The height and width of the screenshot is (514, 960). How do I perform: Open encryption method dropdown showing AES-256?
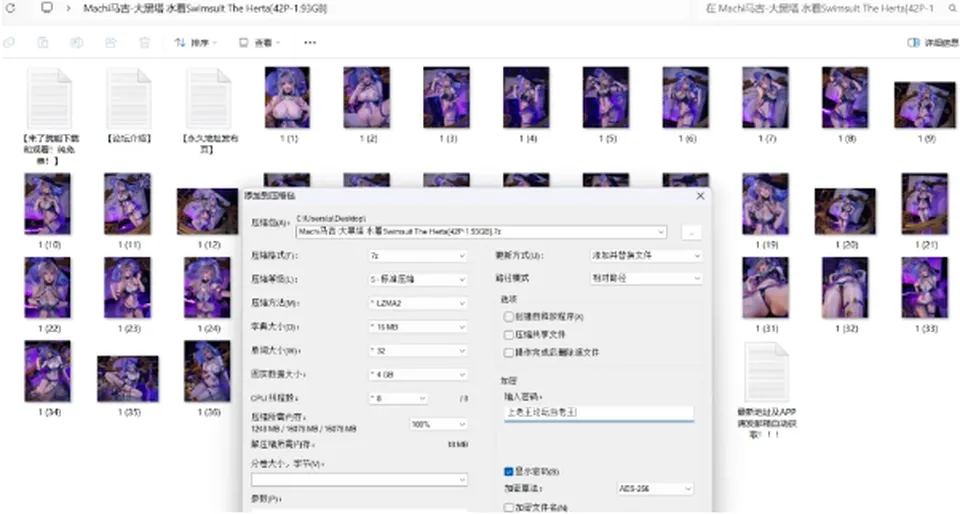click(655, 488)
